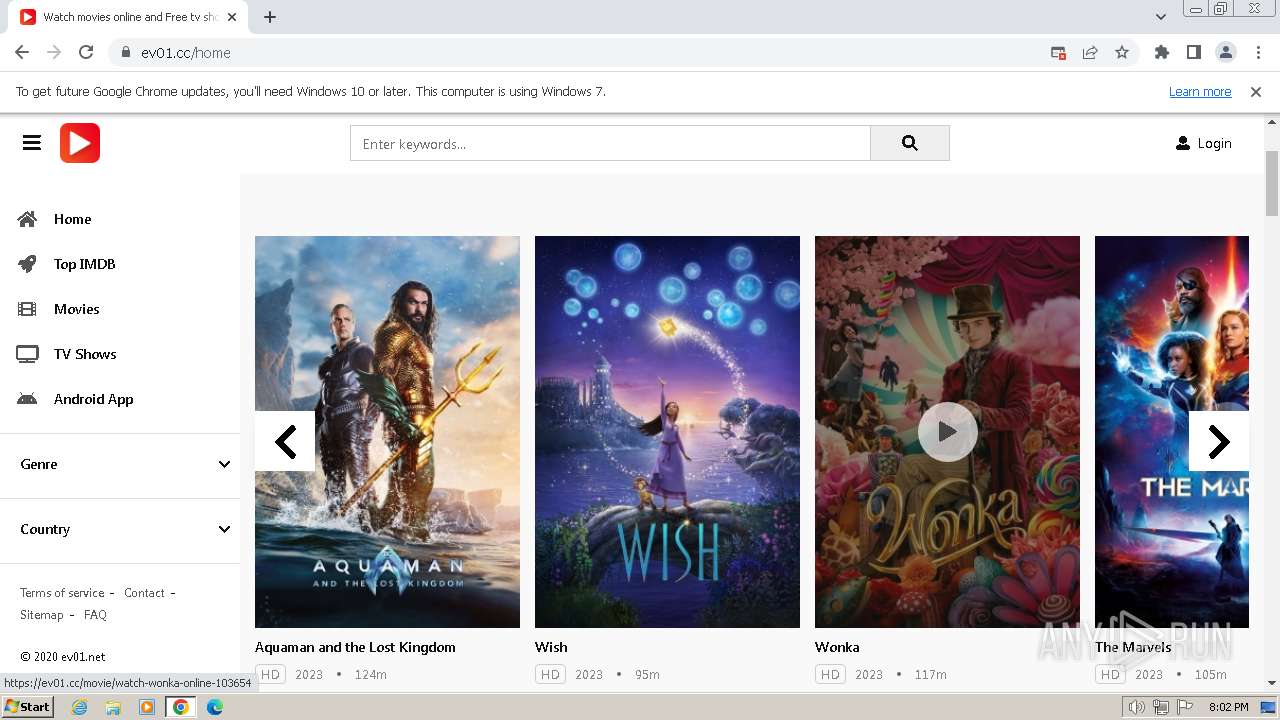Viewport: 1280px width, 720px height.
Task: Open the hamburger sidebar menu
Action: 32,143
